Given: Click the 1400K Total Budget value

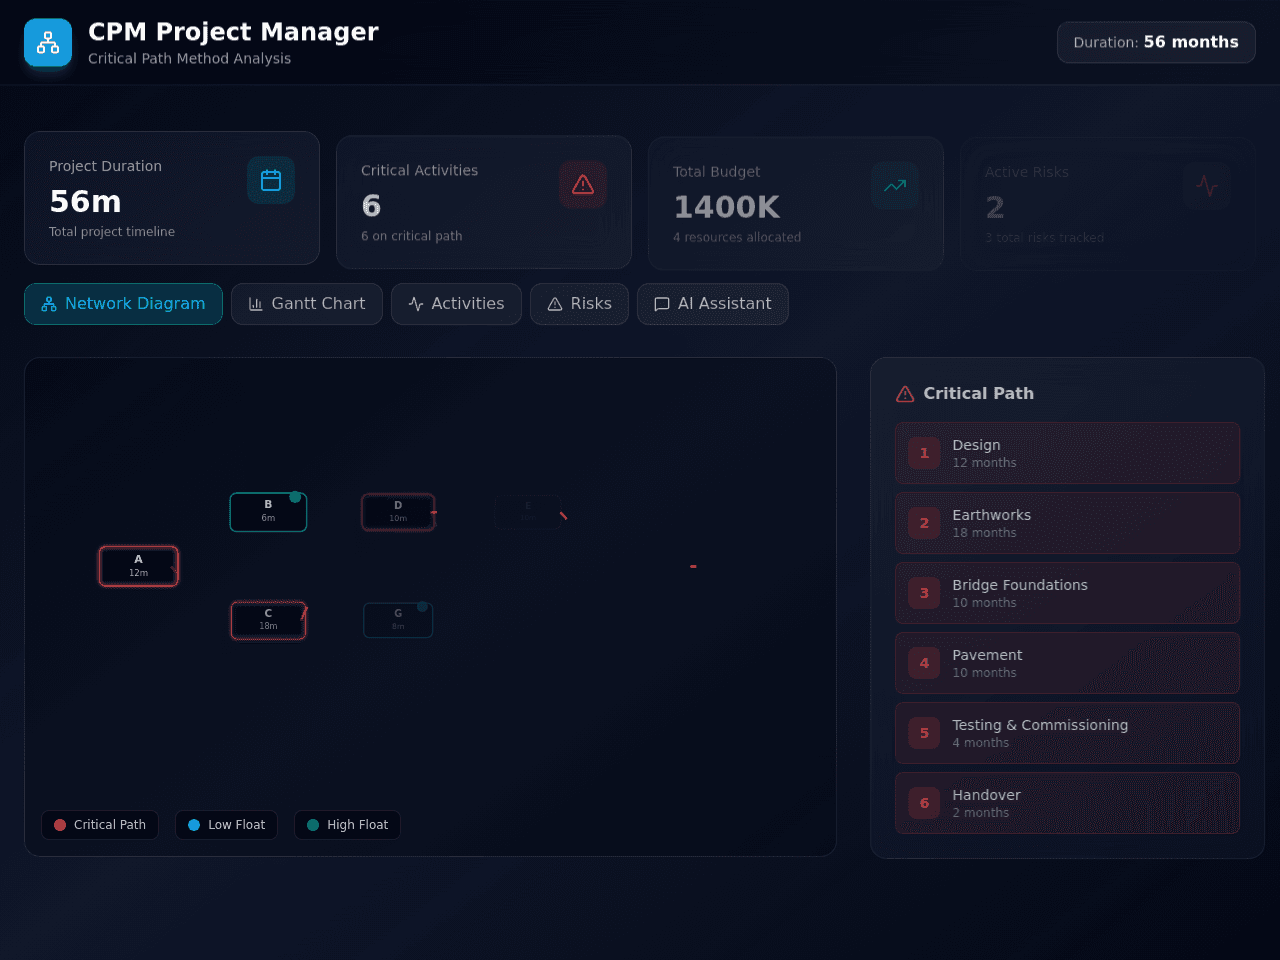Looking at the screenshot, I should coord(726,207).
